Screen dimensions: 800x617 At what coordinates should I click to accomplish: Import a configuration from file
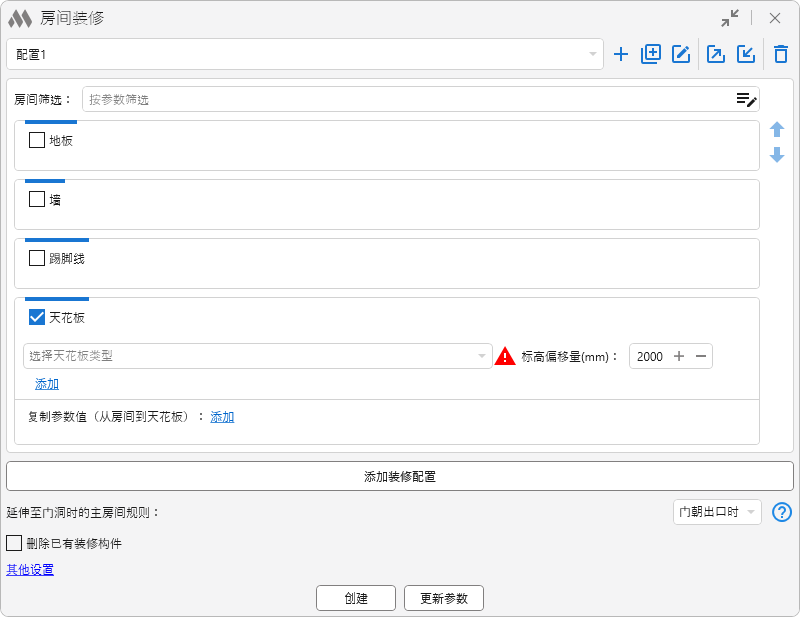click(x=746, y=55)
